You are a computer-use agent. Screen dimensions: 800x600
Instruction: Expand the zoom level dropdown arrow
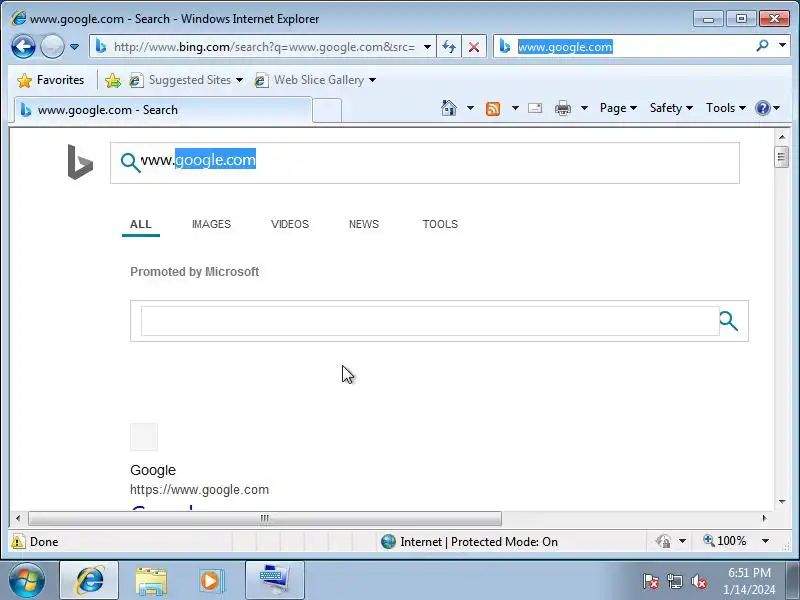click(765, 541)
